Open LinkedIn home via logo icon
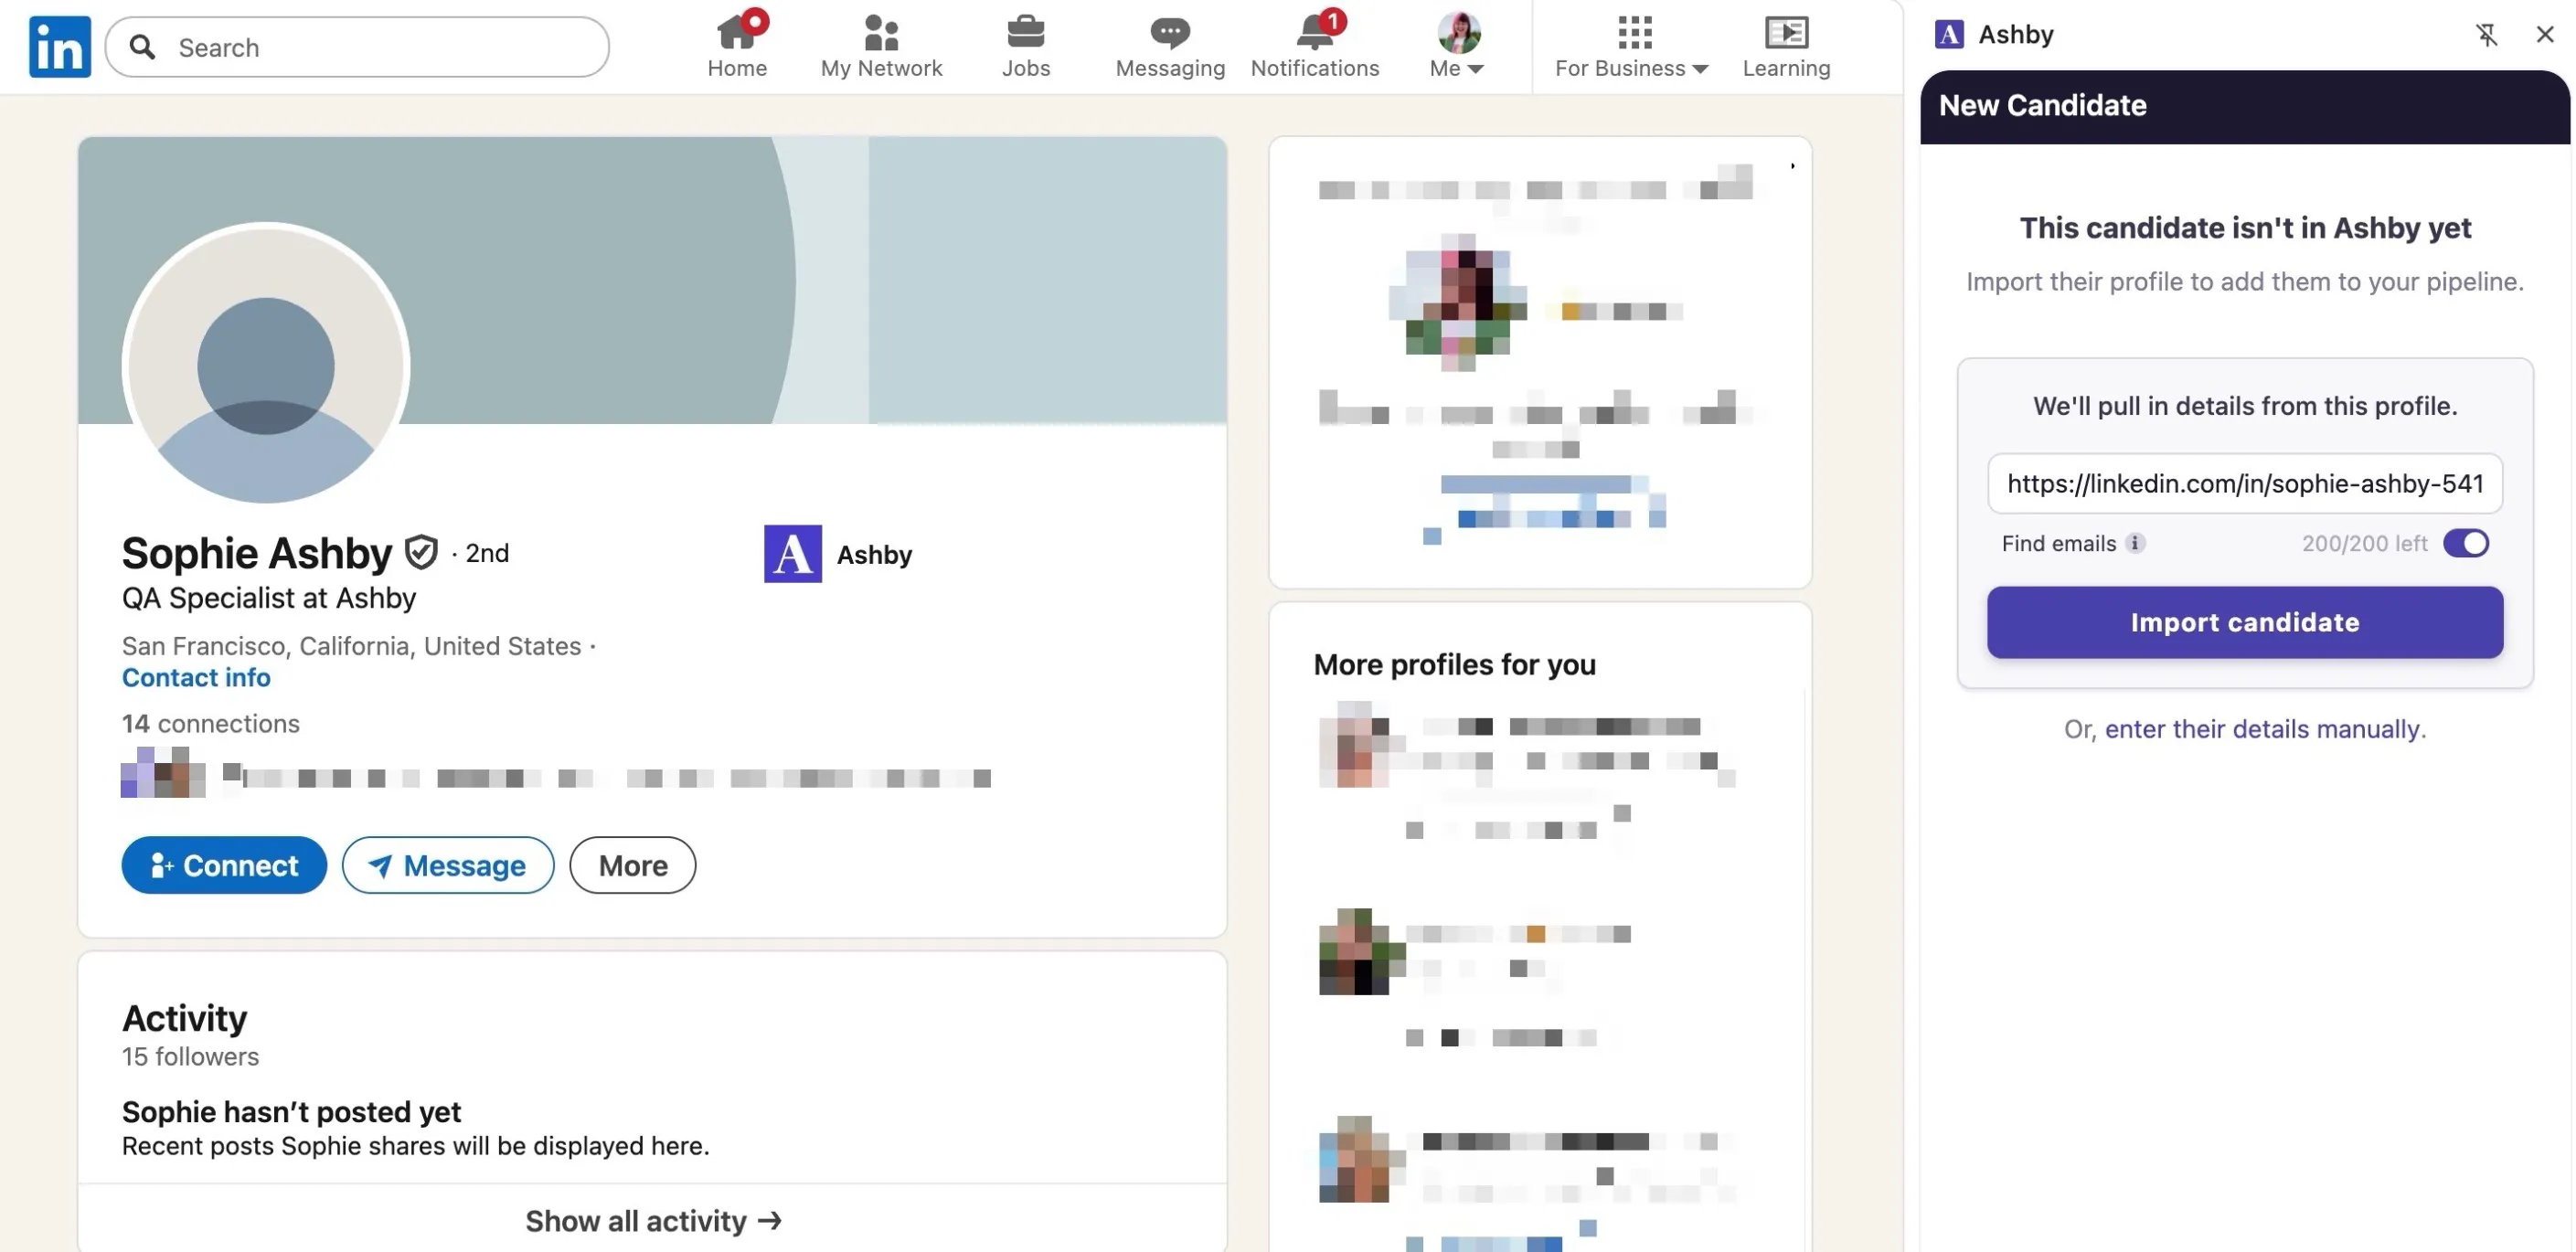The height and width of the screenshot is (1252, 2576). pyautogui.click(x=60, y=46)
